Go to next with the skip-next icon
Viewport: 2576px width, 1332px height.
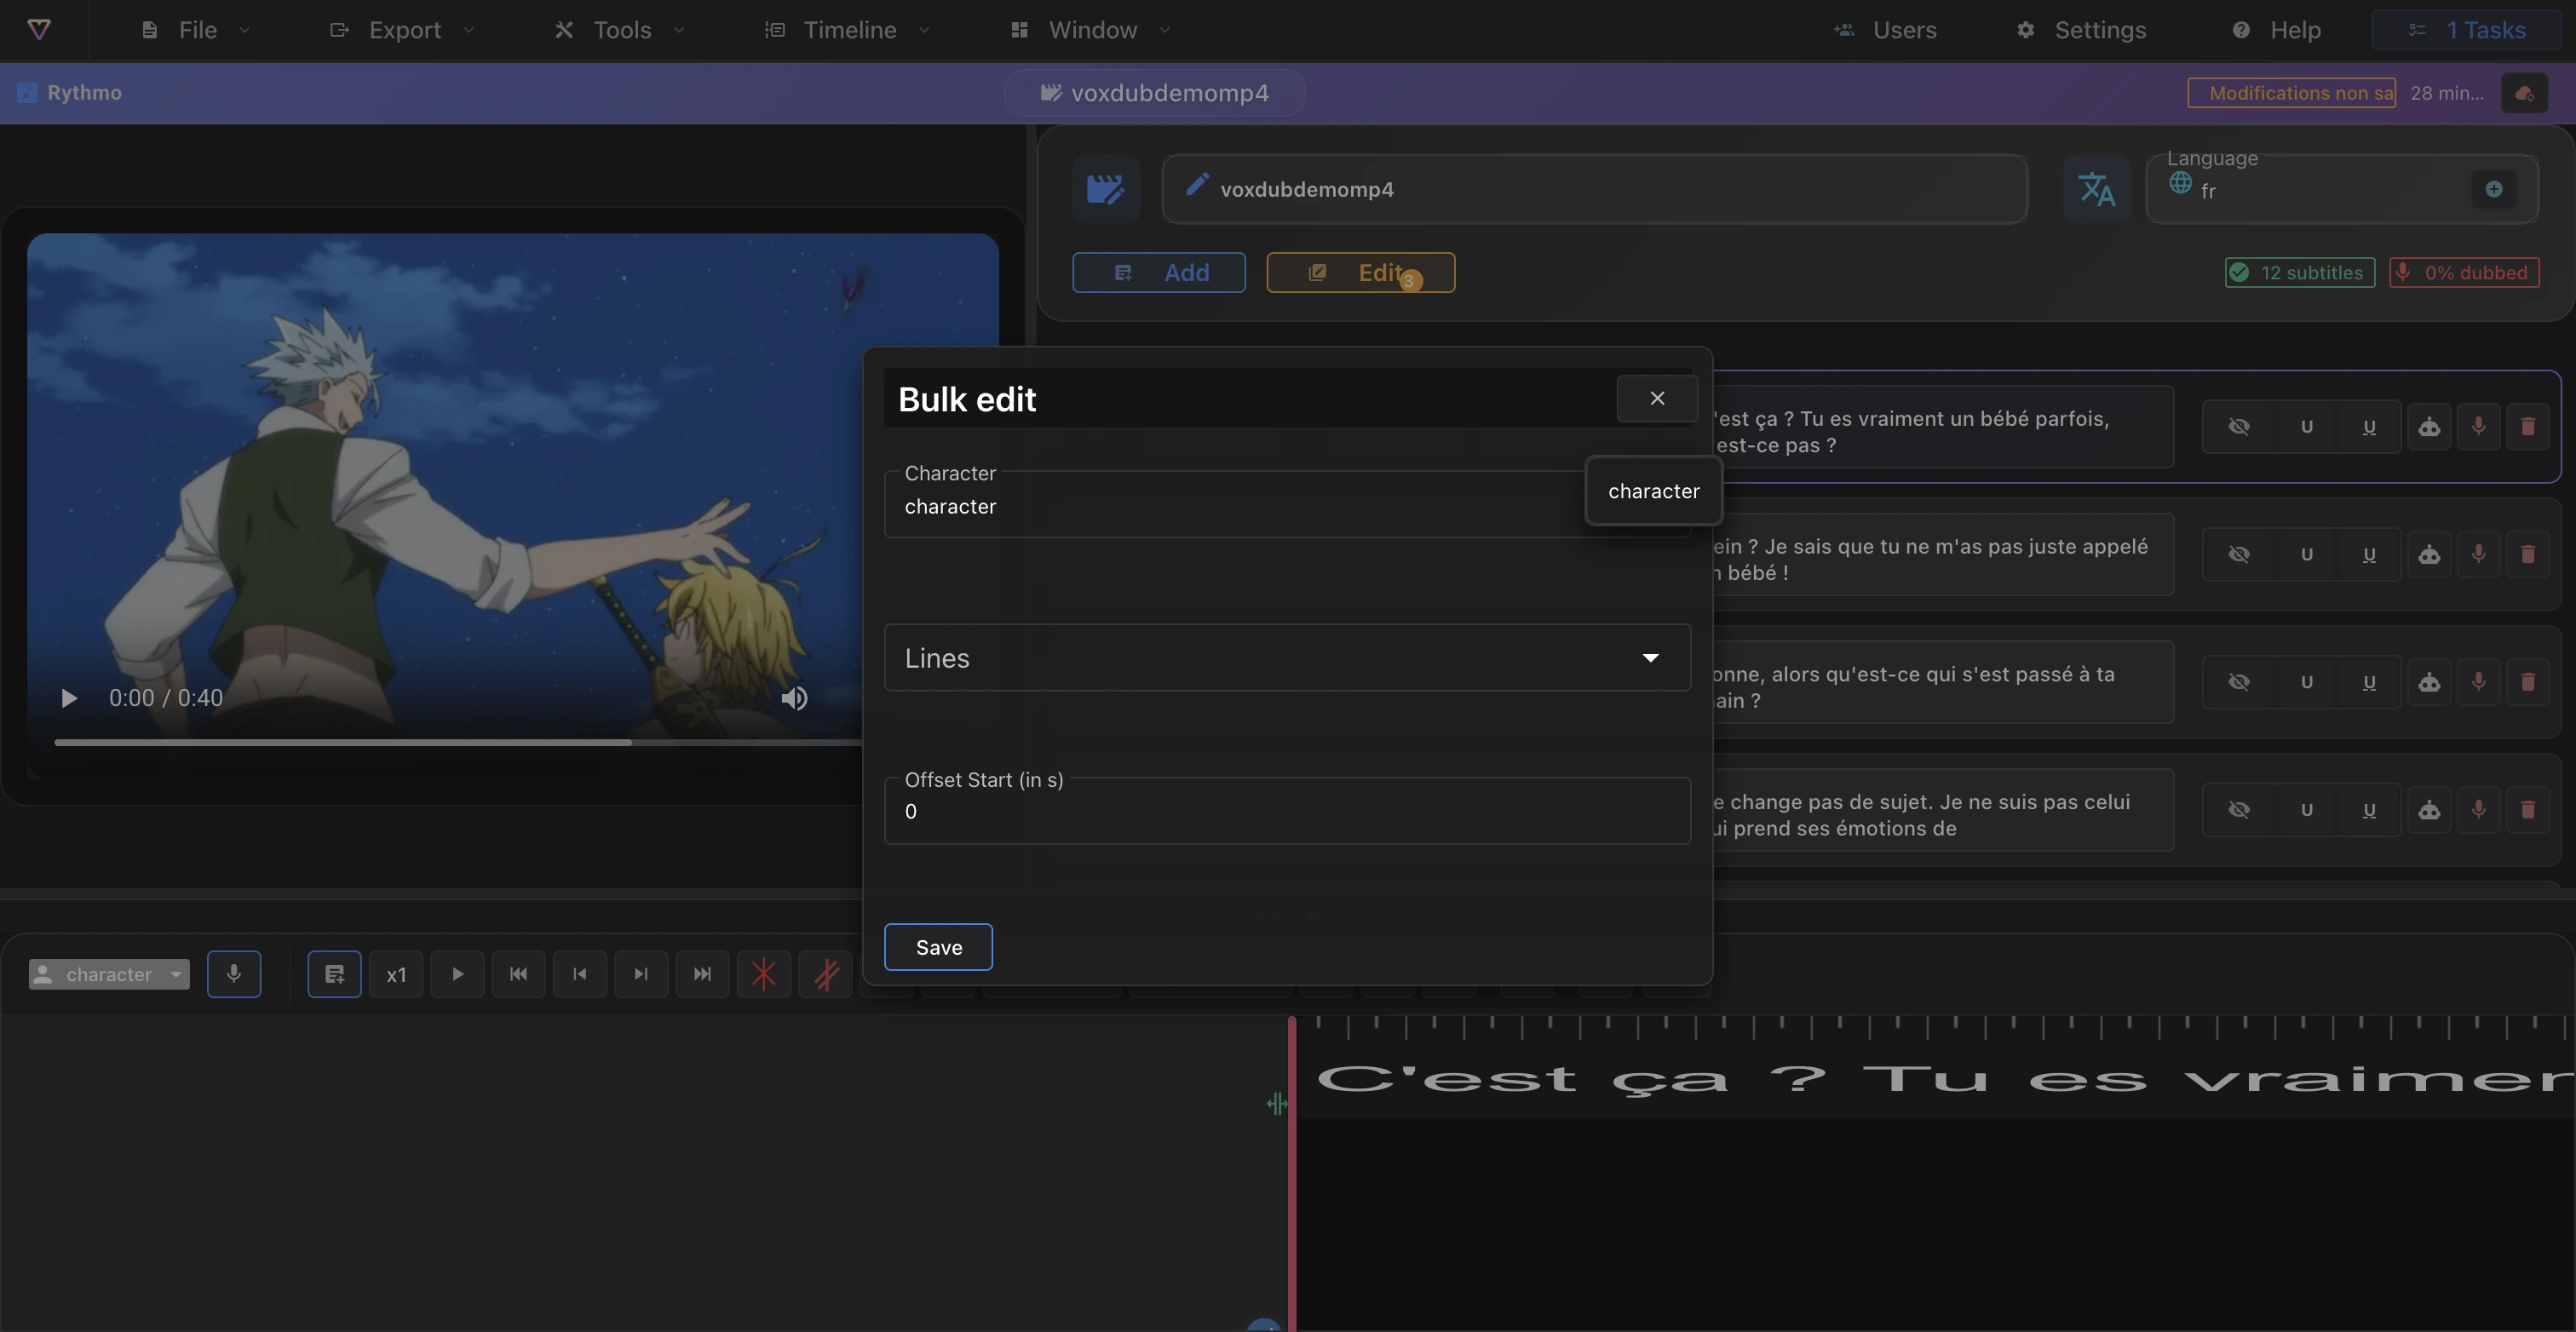tap(641, 974)
